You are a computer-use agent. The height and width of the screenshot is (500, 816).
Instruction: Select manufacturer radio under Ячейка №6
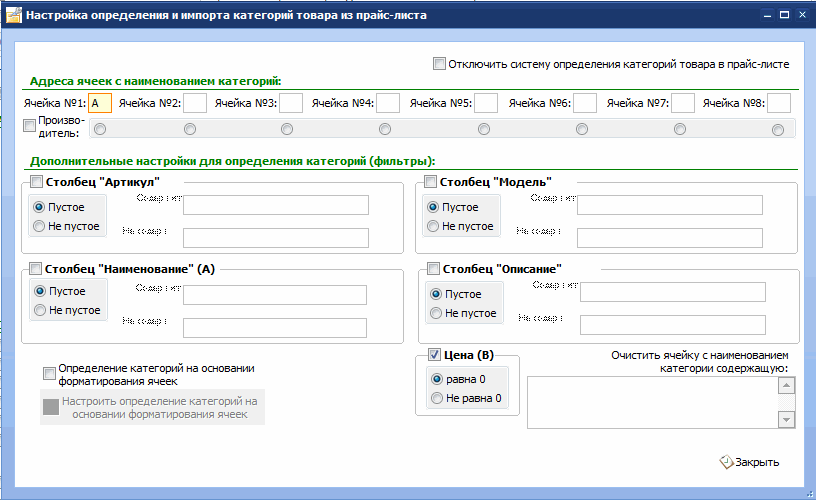point(582,129)
